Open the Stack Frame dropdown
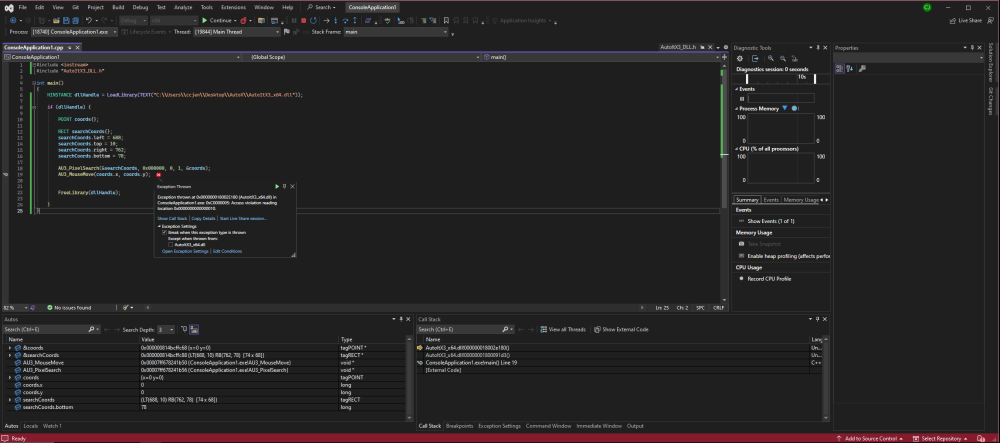 pyautogui.click(x=396, y=32)
